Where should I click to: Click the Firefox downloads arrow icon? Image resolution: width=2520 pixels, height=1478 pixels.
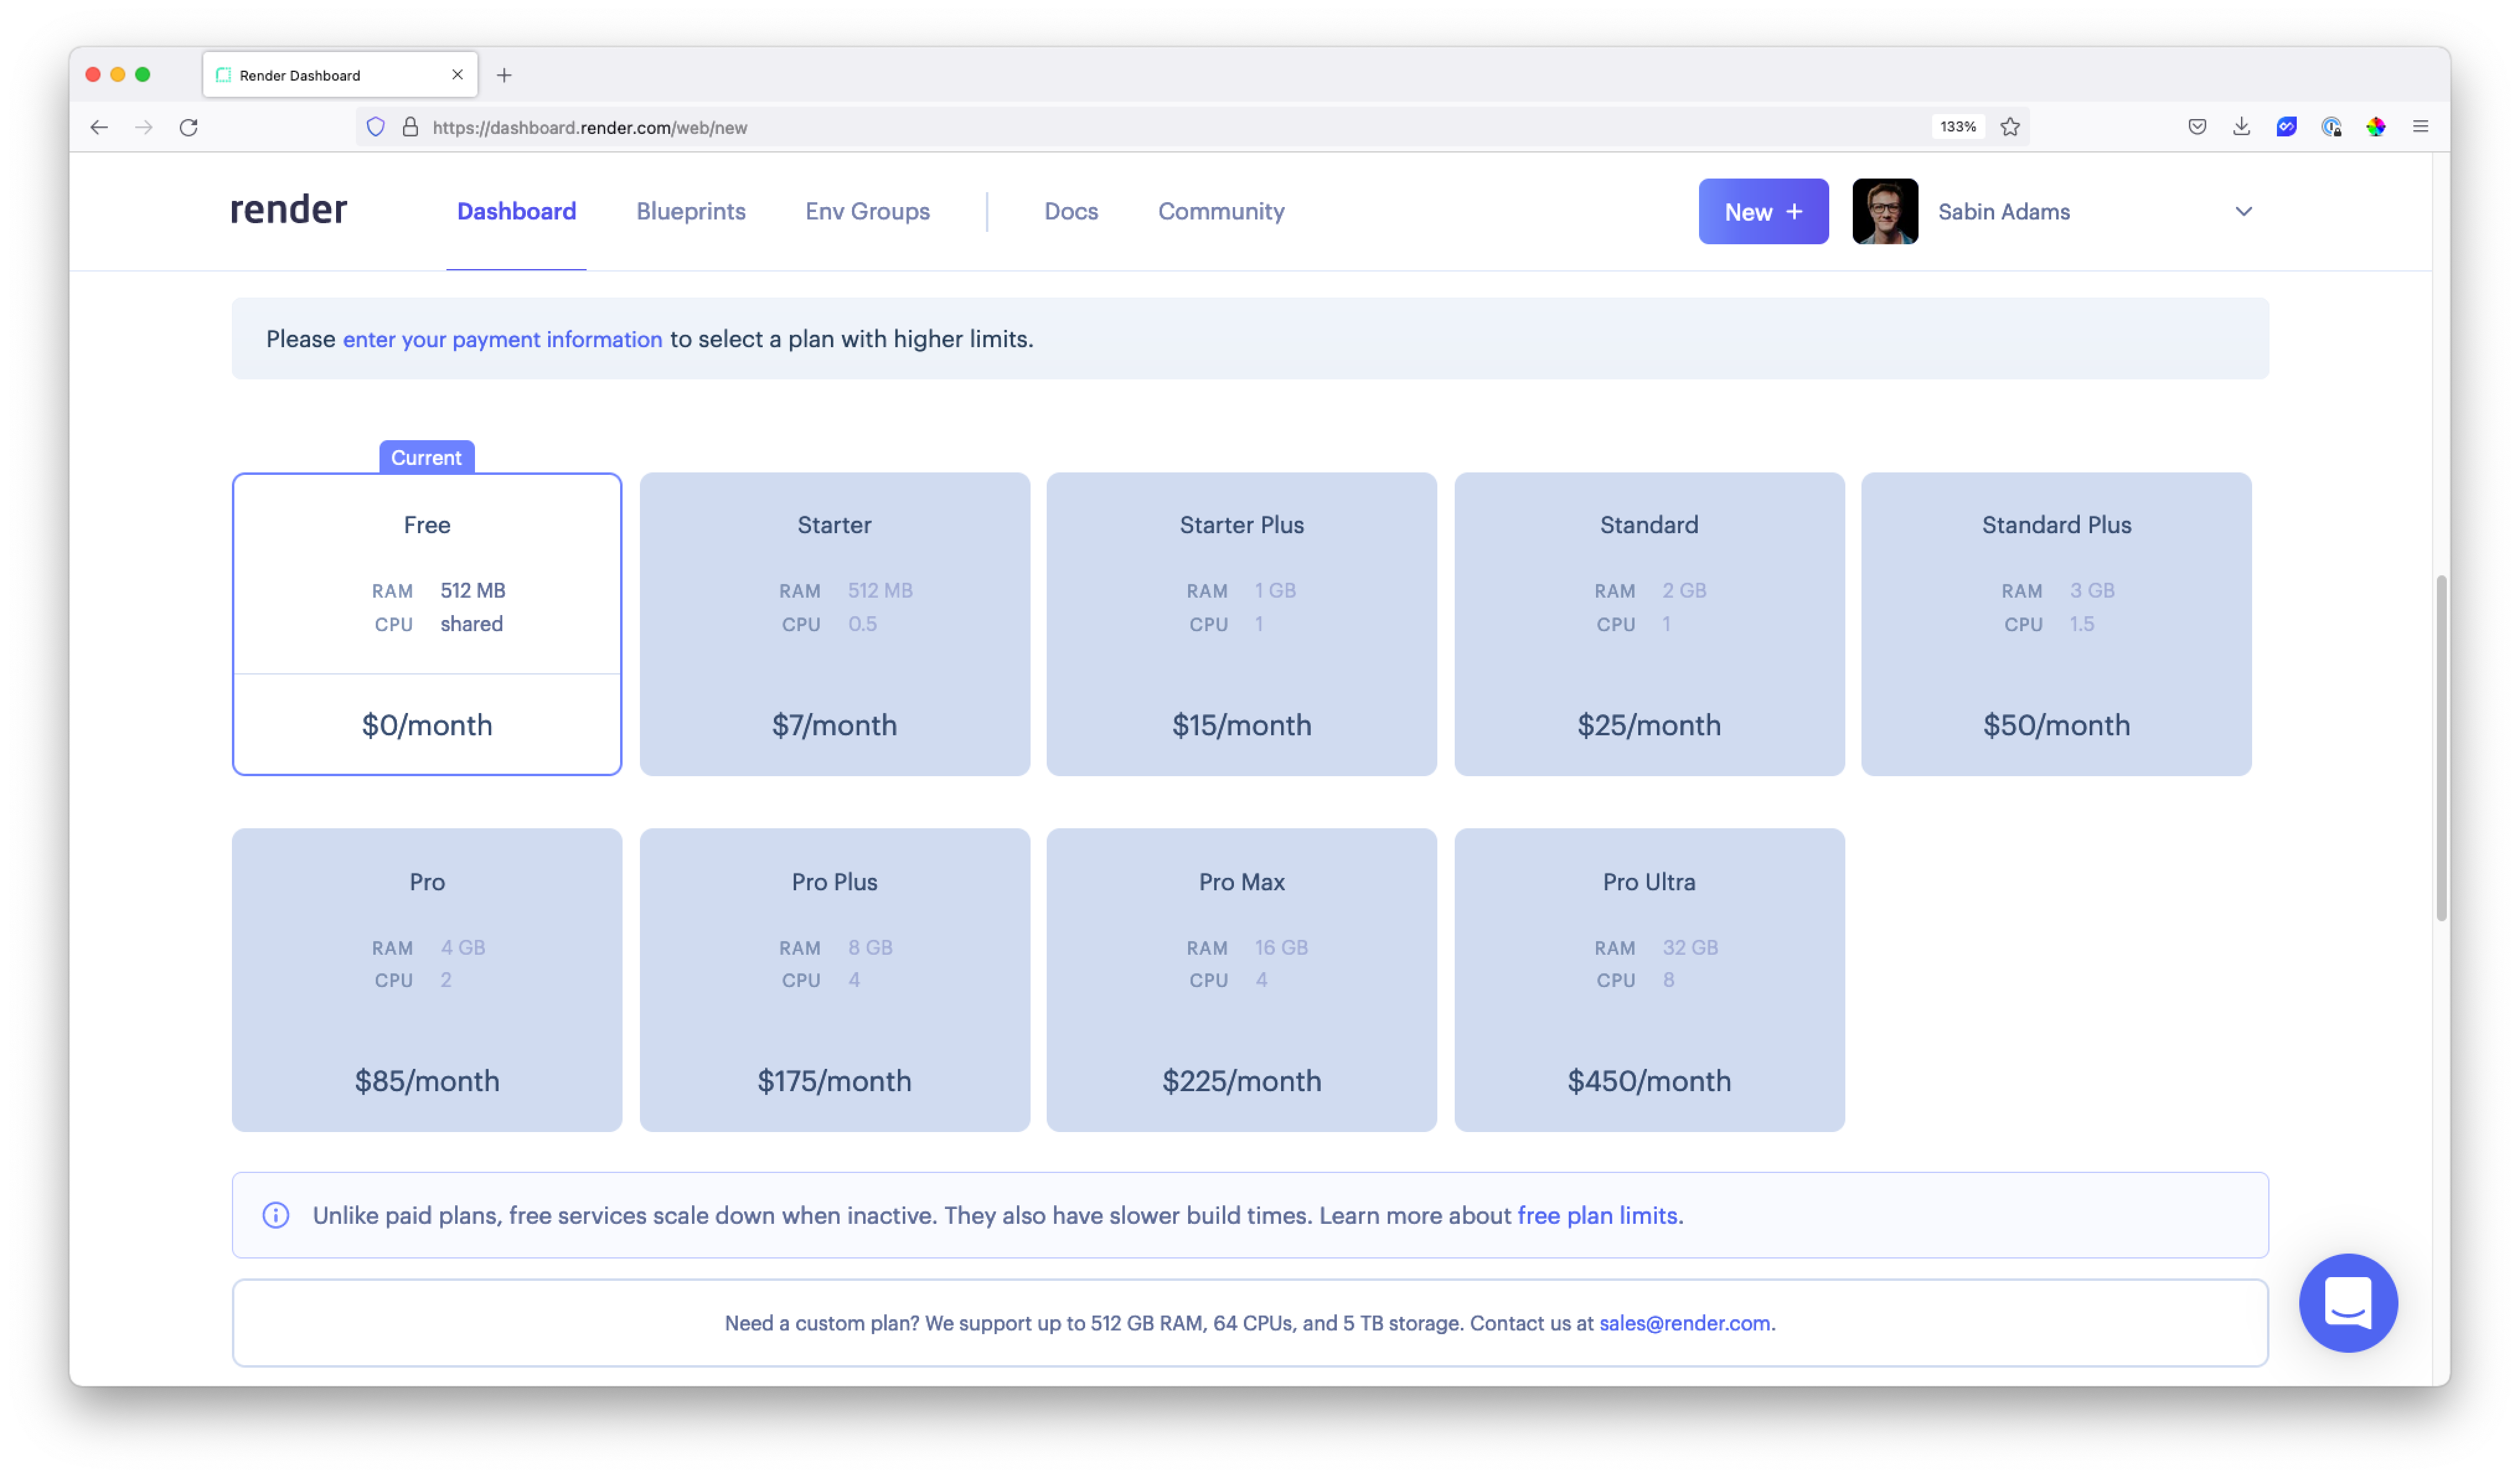2241,127
